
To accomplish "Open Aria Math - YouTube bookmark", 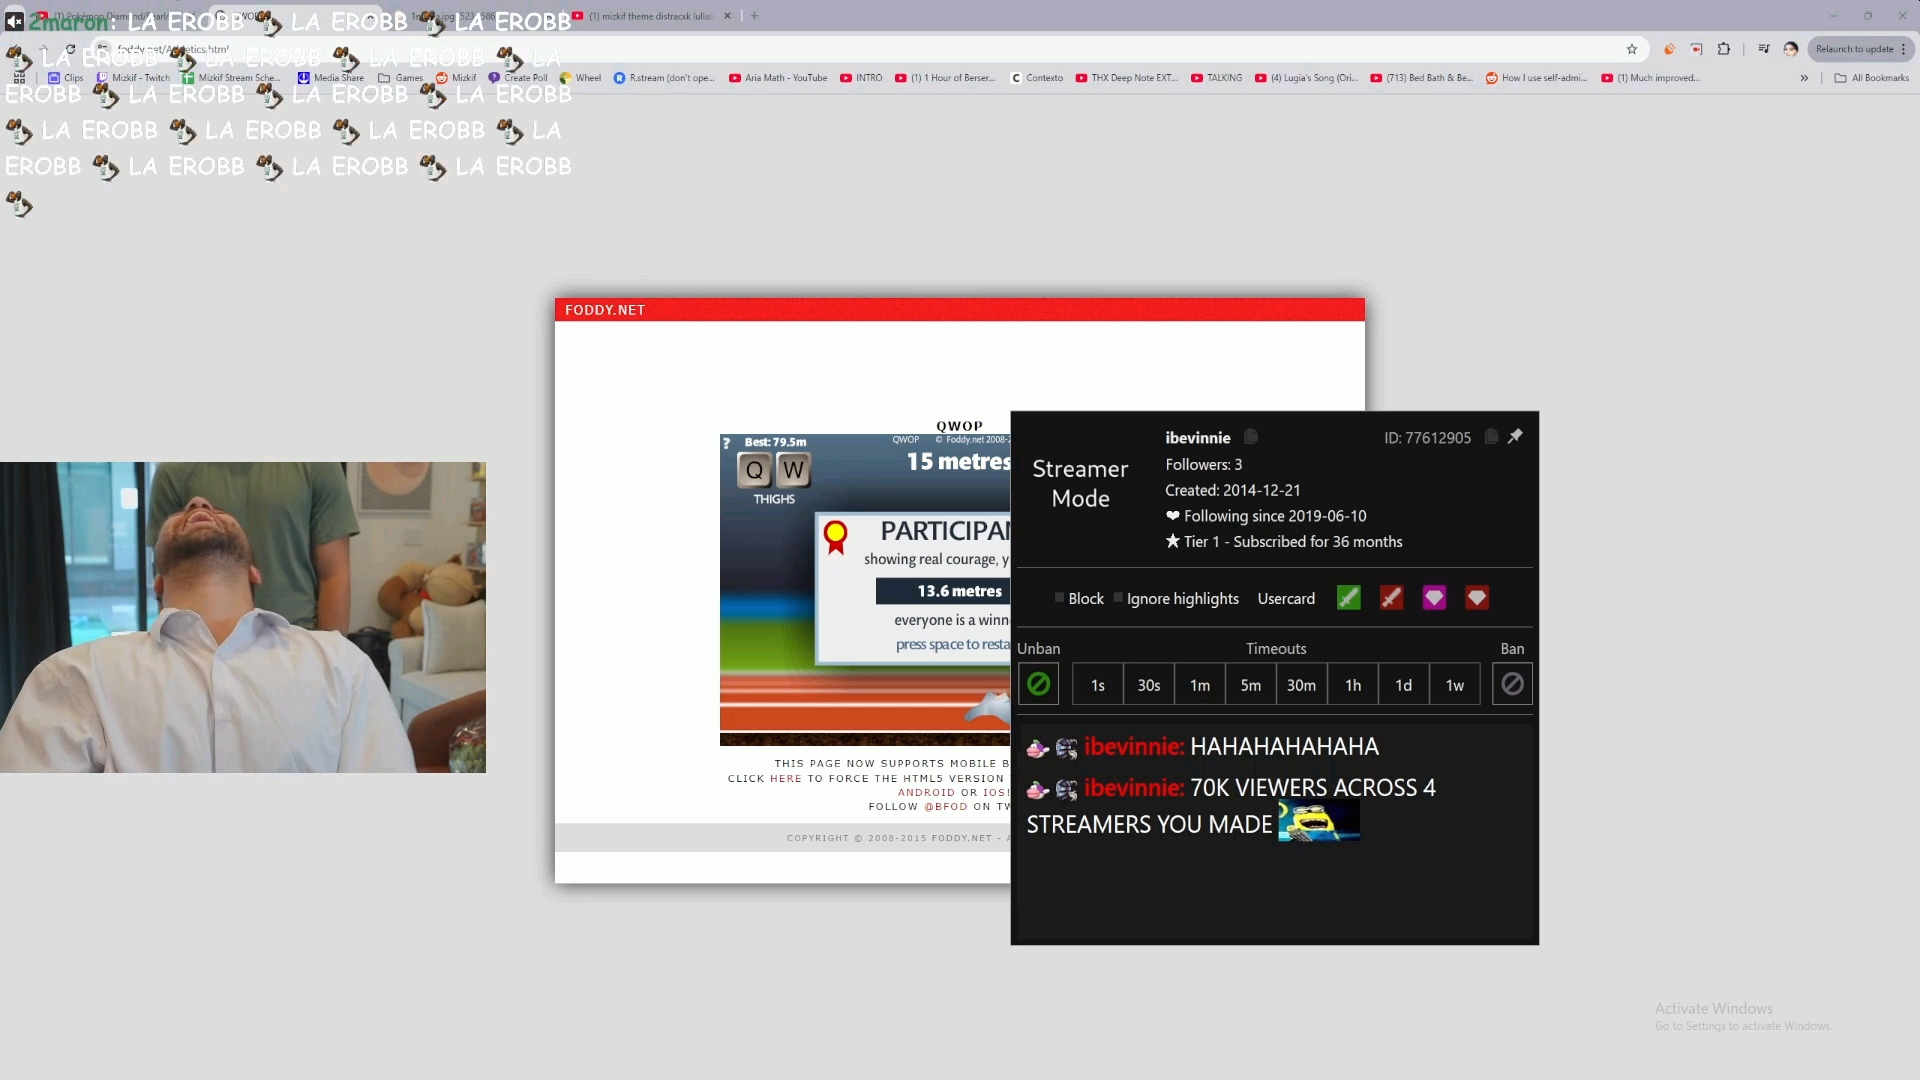I will click(778, 78).
